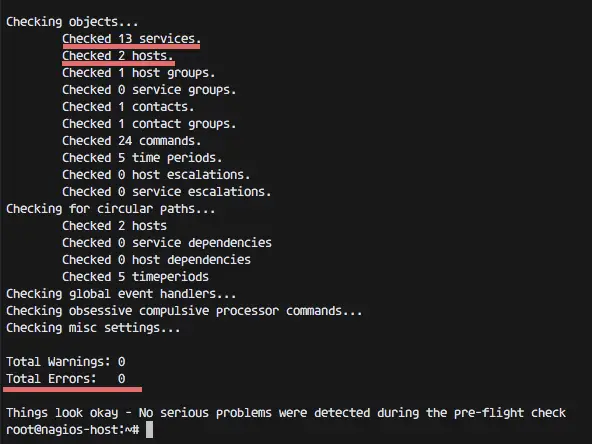
Task: Click the 'Checking global event handlers...' line
Action: (121, 294)
